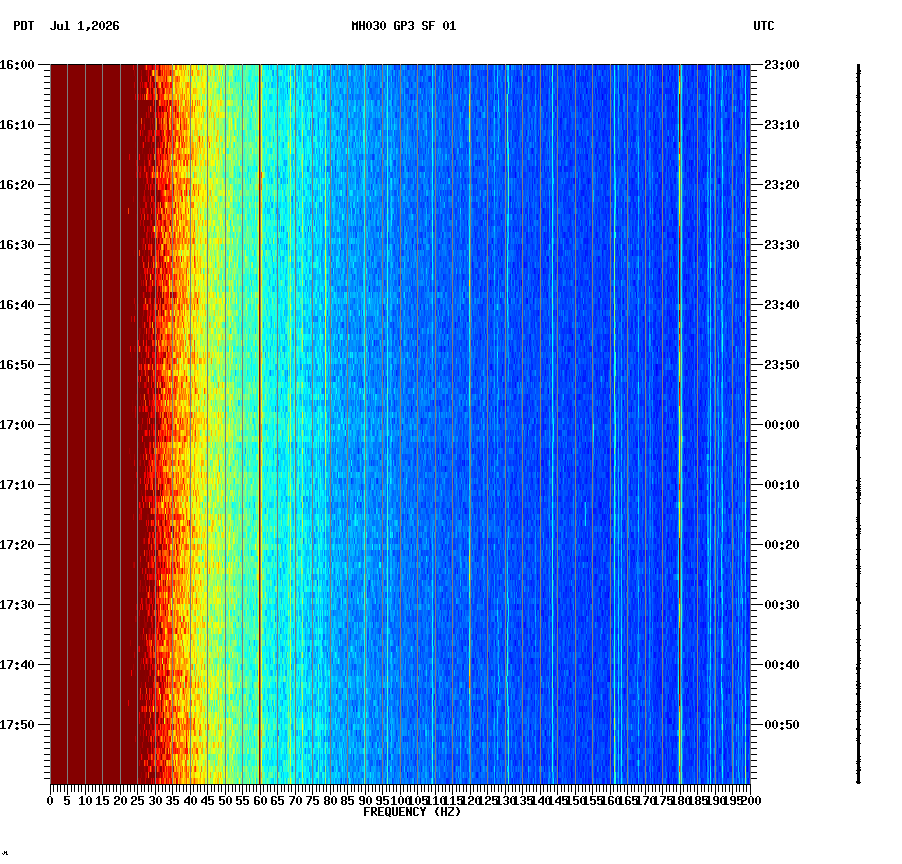
Task: Click the FREQUENCY (HZ) axis title
Action: (x=412, y=812)
